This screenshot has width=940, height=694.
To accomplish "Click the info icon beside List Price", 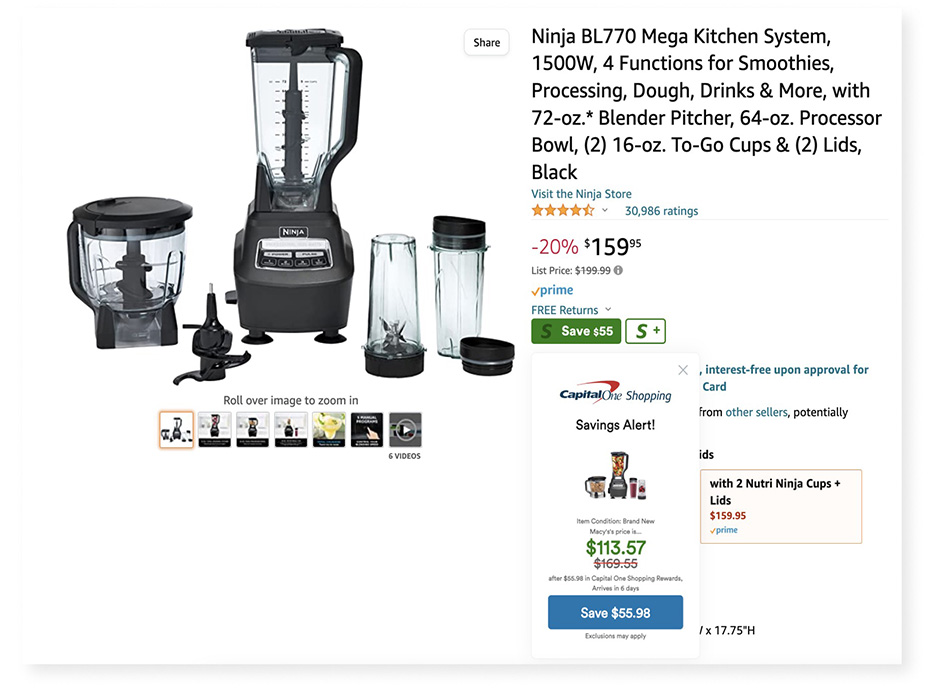I will 618,270.
